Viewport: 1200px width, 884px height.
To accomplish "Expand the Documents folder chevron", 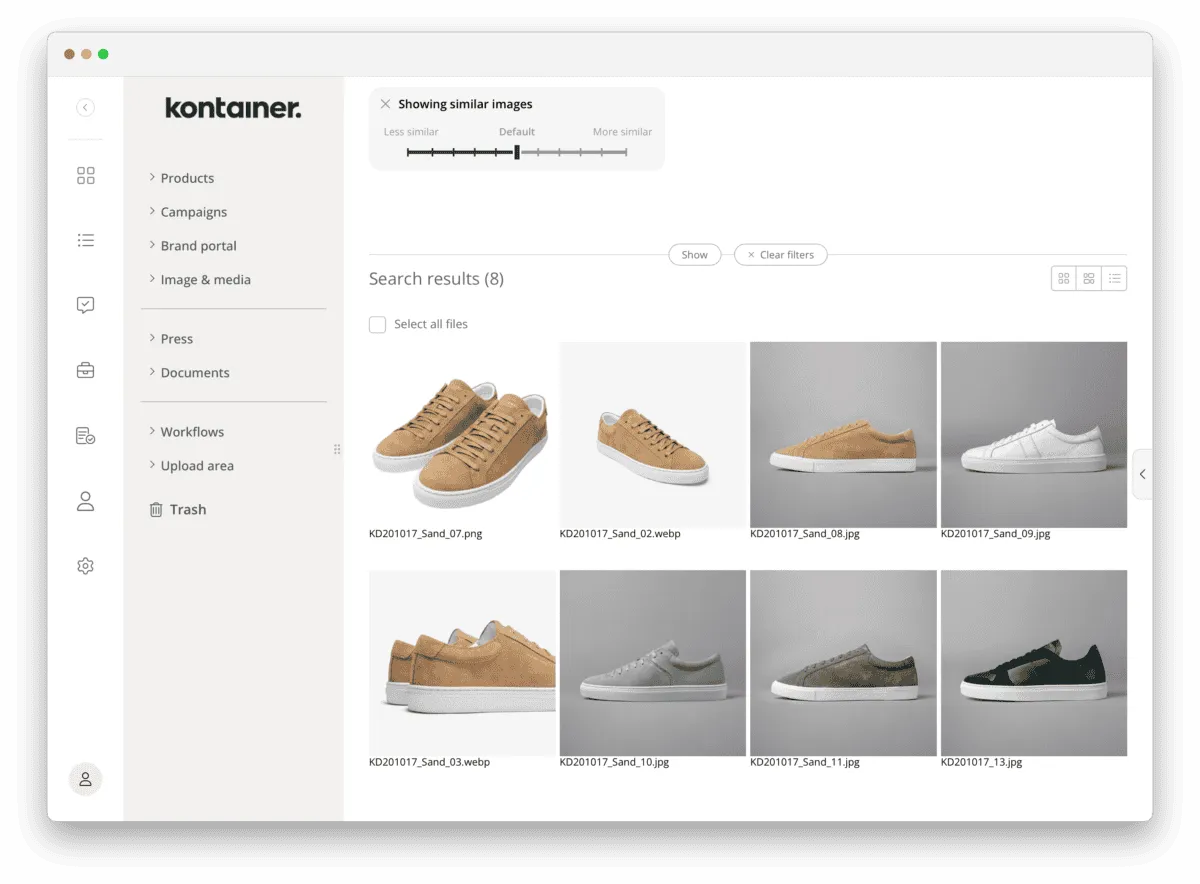I will click(x=152, y=373).
